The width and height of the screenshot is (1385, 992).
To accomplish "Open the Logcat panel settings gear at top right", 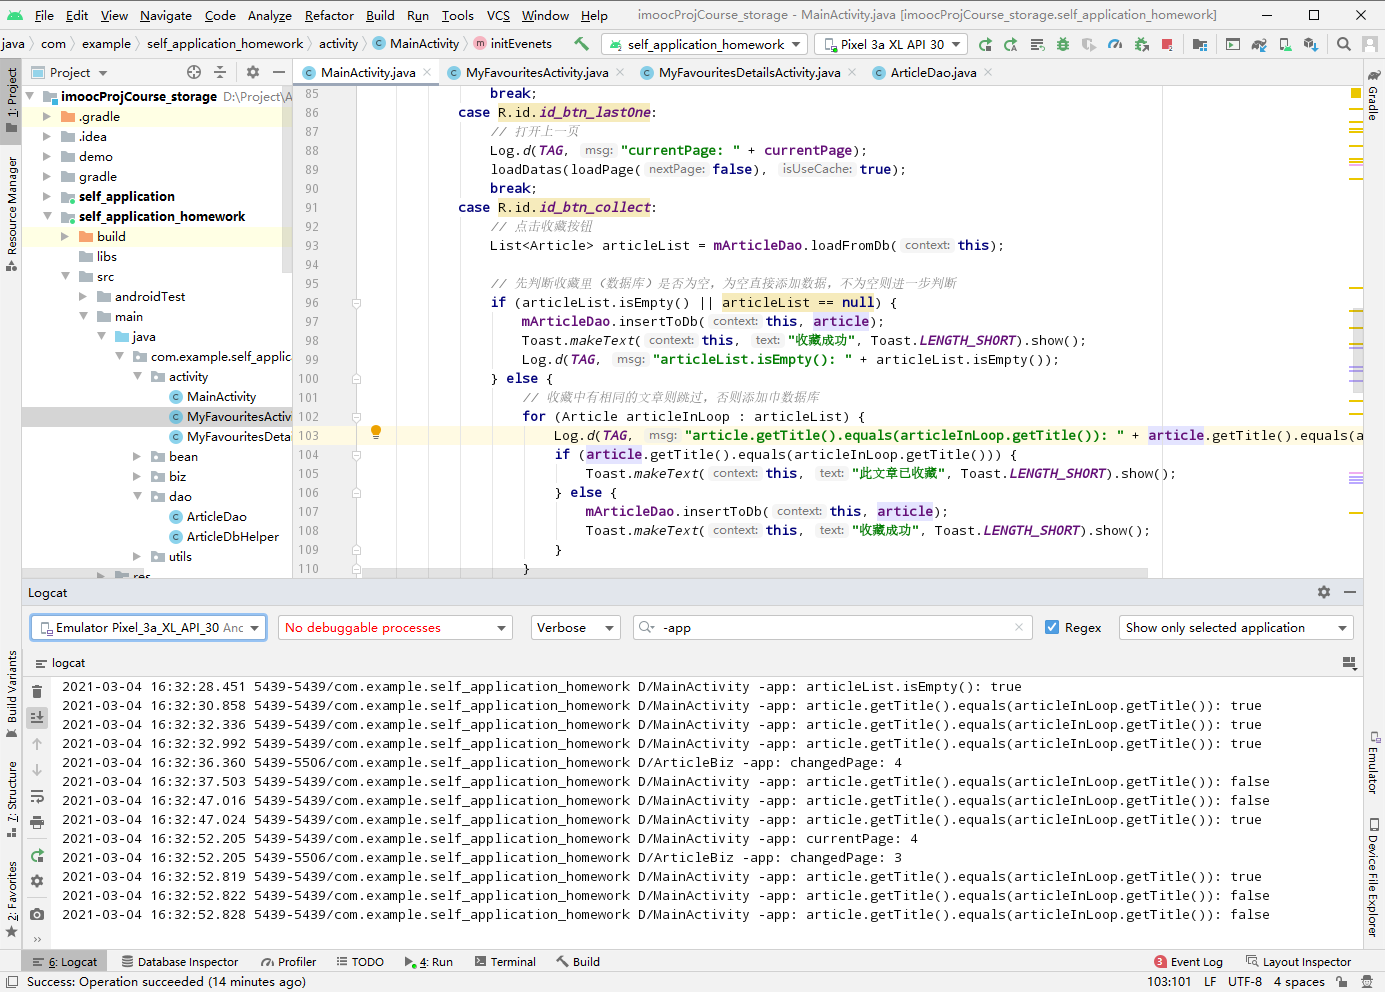I will coord(1324,592).
